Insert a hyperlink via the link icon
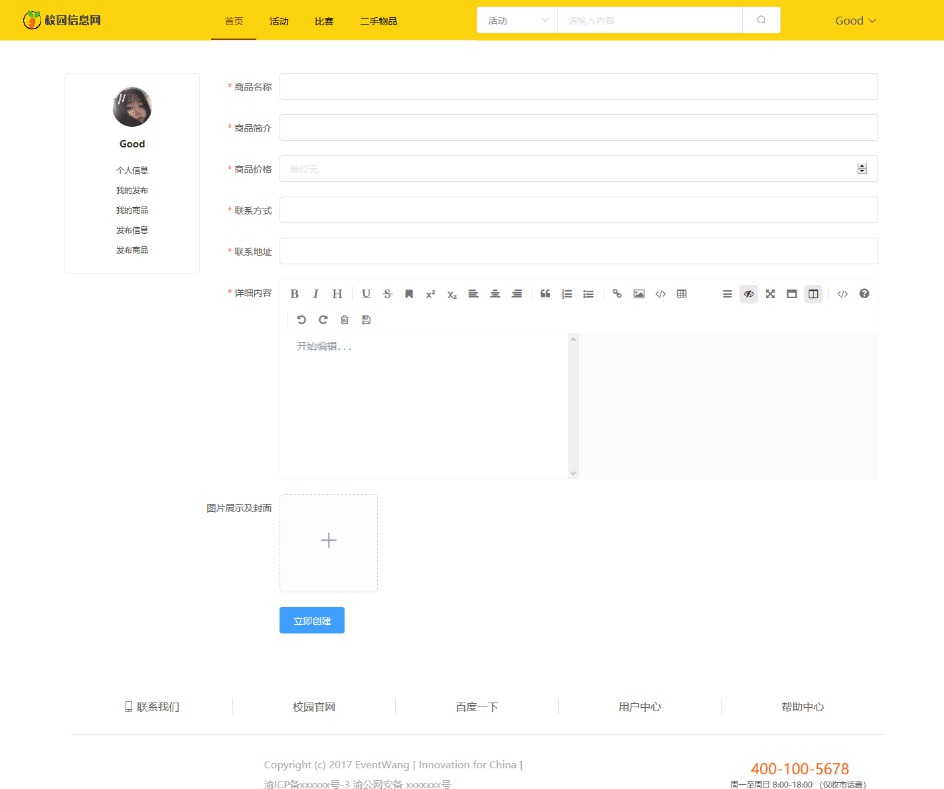Viewport: 944px width, 789px height. (x=617, y=293)
